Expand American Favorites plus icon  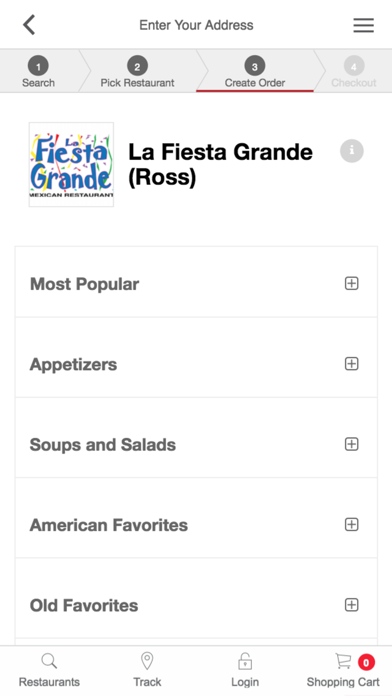point(351,524)
